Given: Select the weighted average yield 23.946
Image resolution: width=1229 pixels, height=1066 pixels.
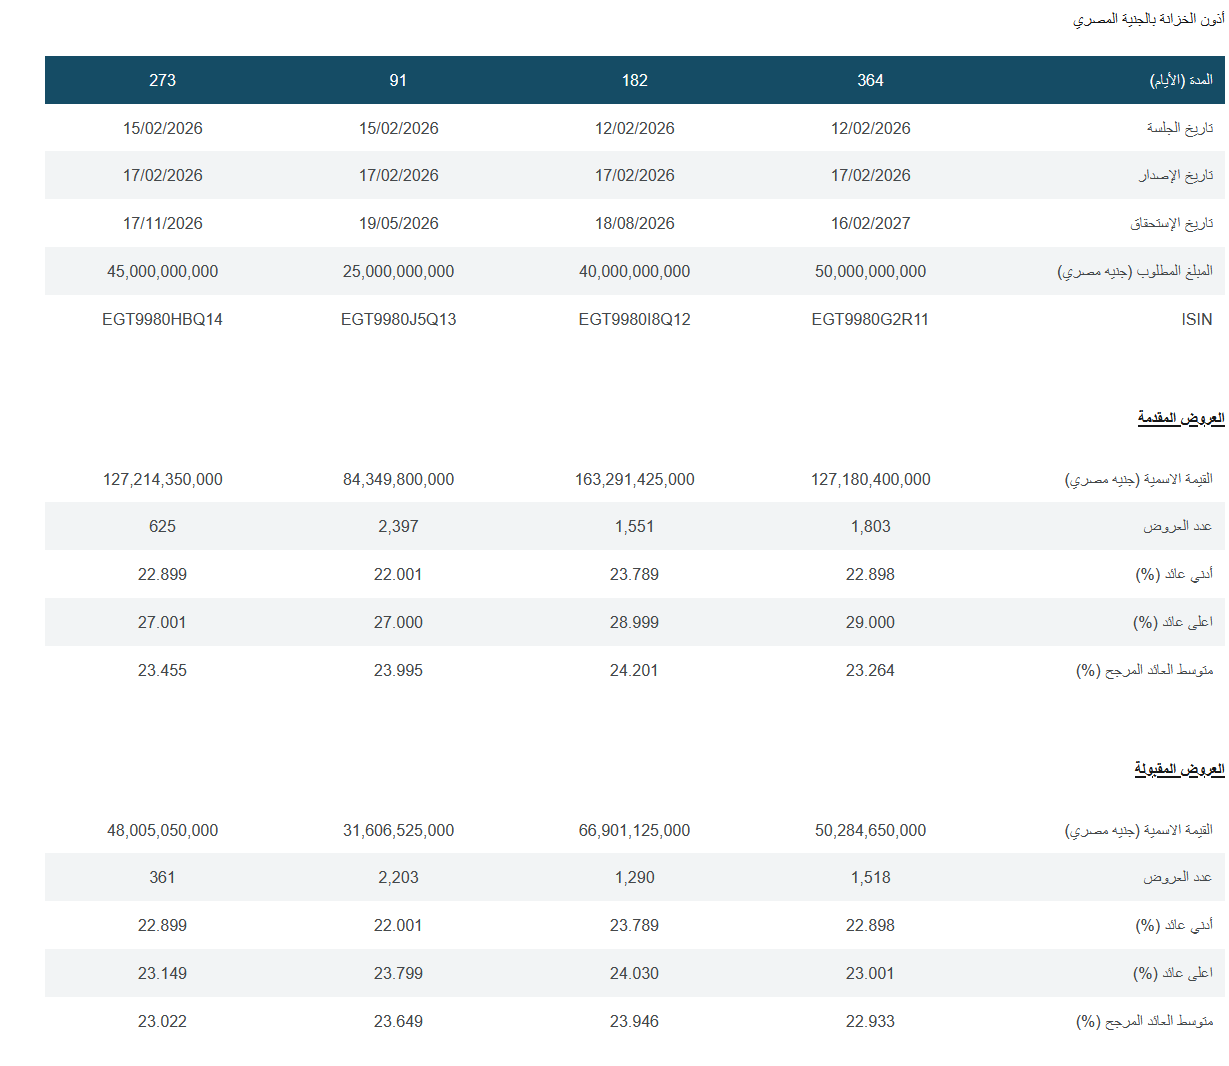Looking at the screenshot, I should pos(634,1022).
